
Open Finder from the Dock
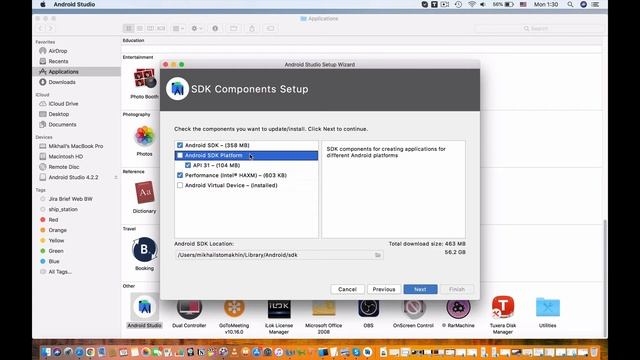pos(46,351)
